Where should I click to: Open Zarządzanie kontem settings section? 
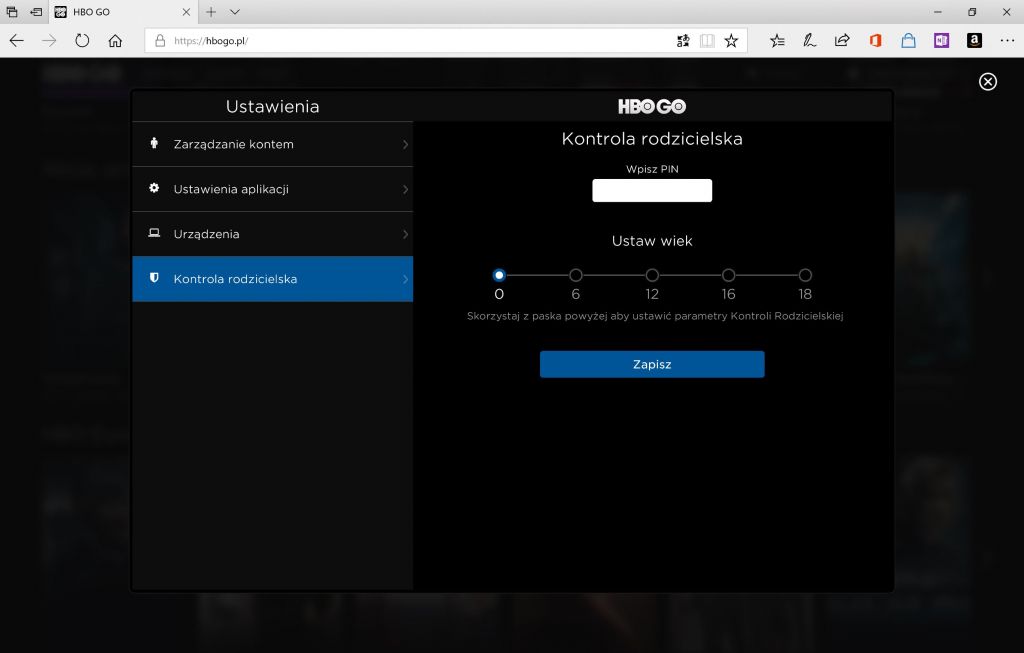click(272, 144)
